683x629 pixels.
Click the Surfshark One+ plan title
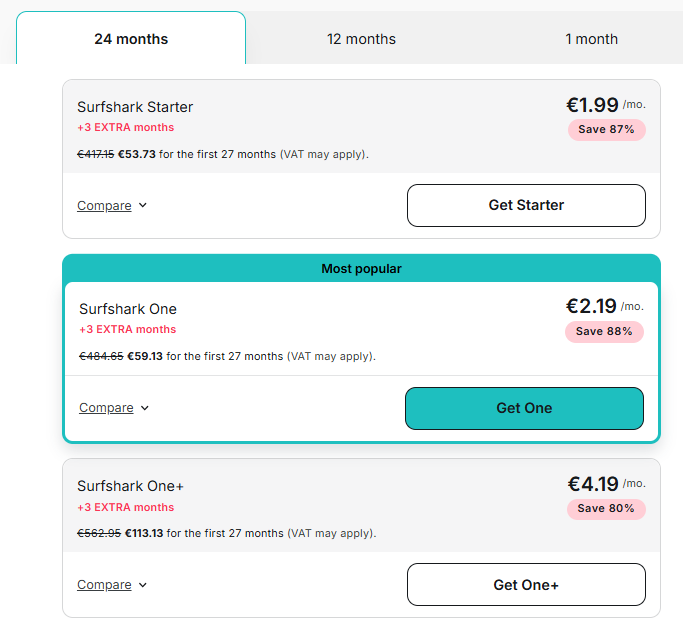click(131, 486)
